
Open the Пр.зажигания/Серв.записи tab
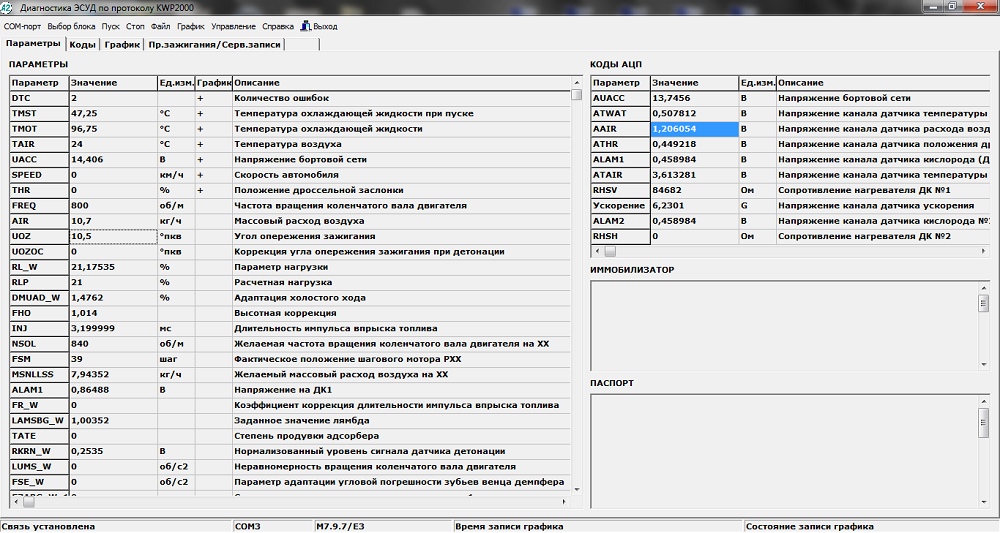point(214,44)
